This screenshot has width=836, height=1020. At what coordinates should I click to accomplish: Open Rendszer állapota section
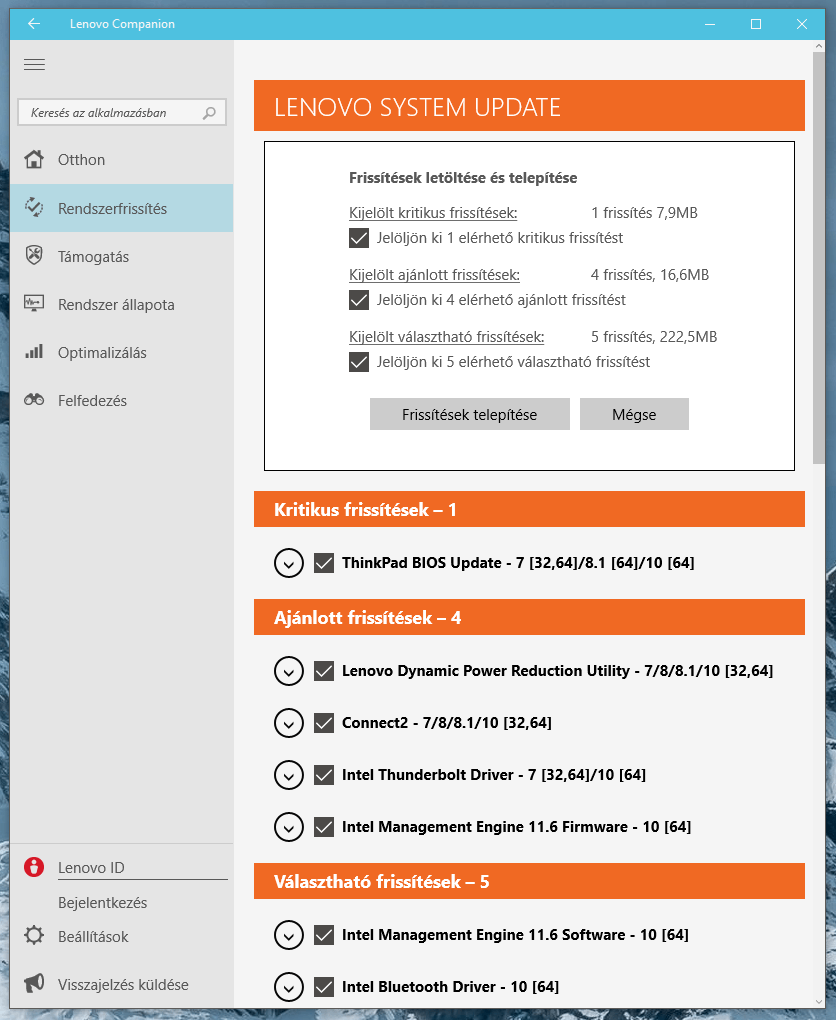click(x=122, y=304)
